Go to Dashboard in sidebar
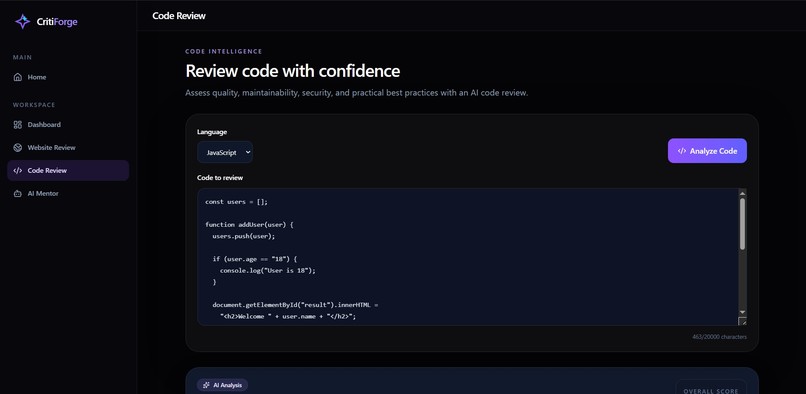806x394 pixels. tap(68, 124)
